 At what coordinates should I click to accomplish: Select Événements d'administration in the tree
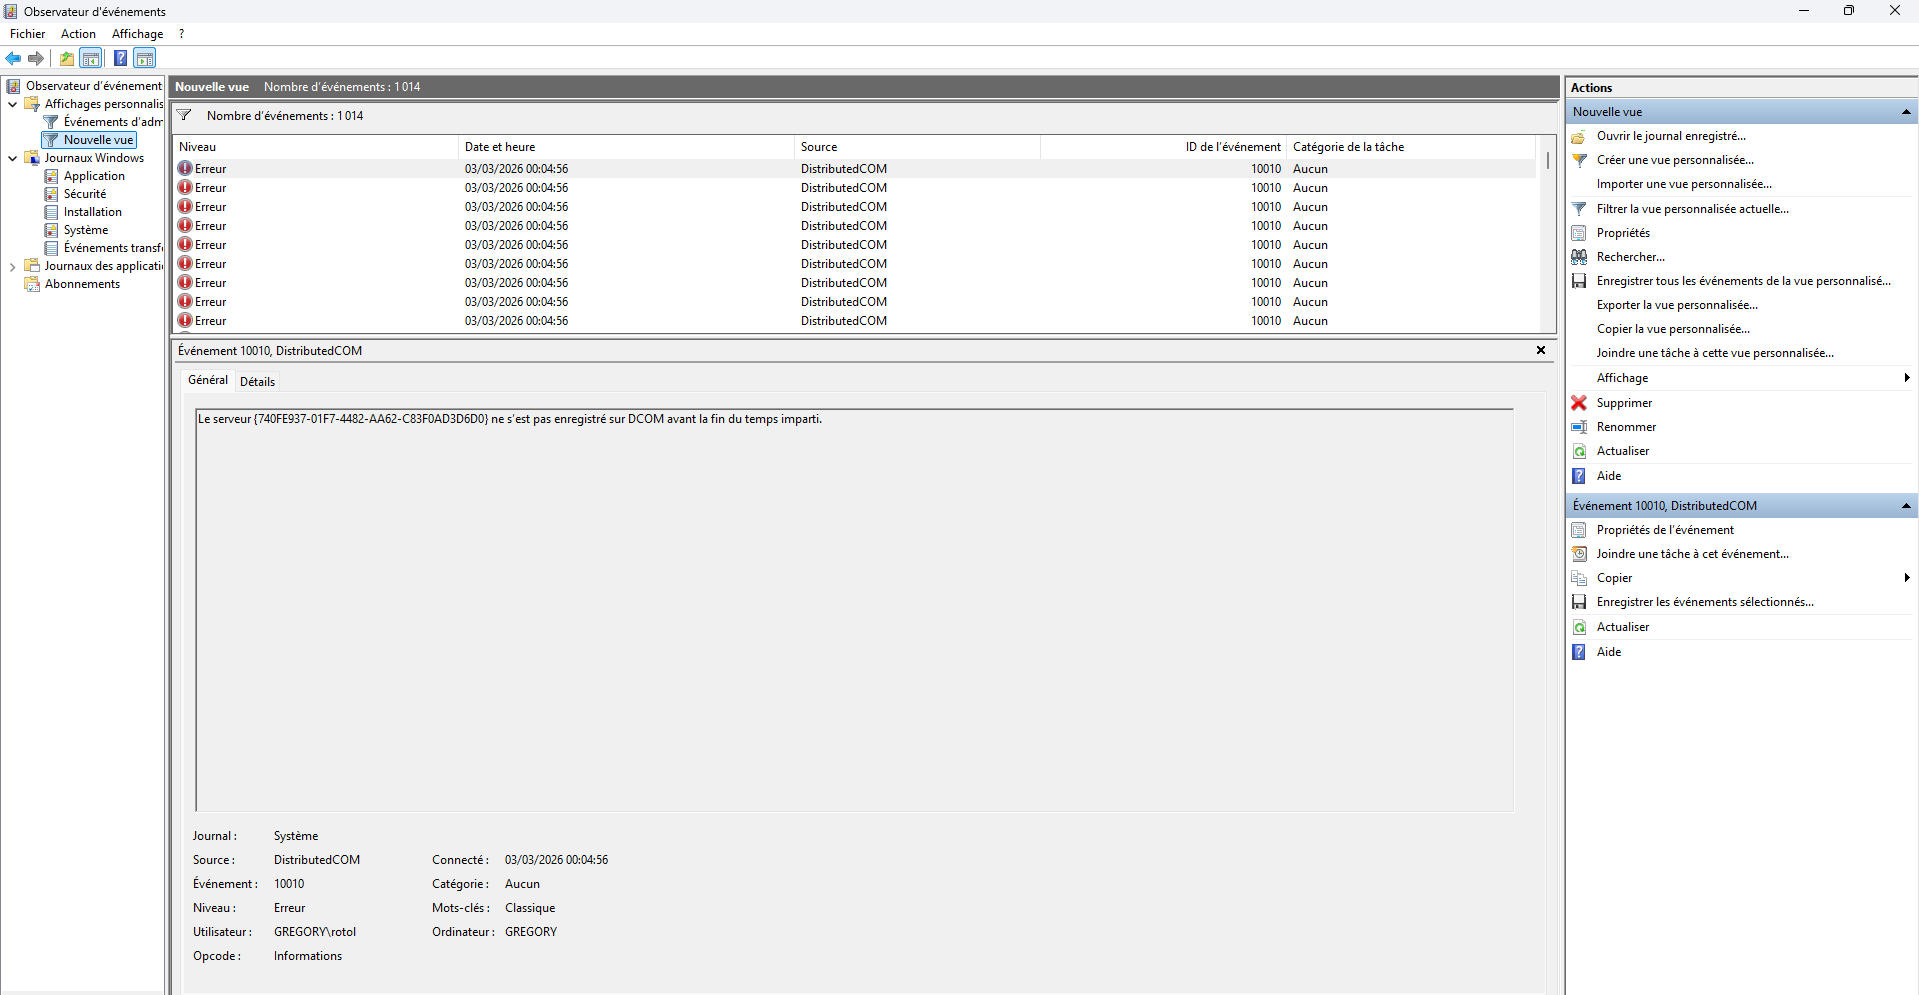pos(113,122)
